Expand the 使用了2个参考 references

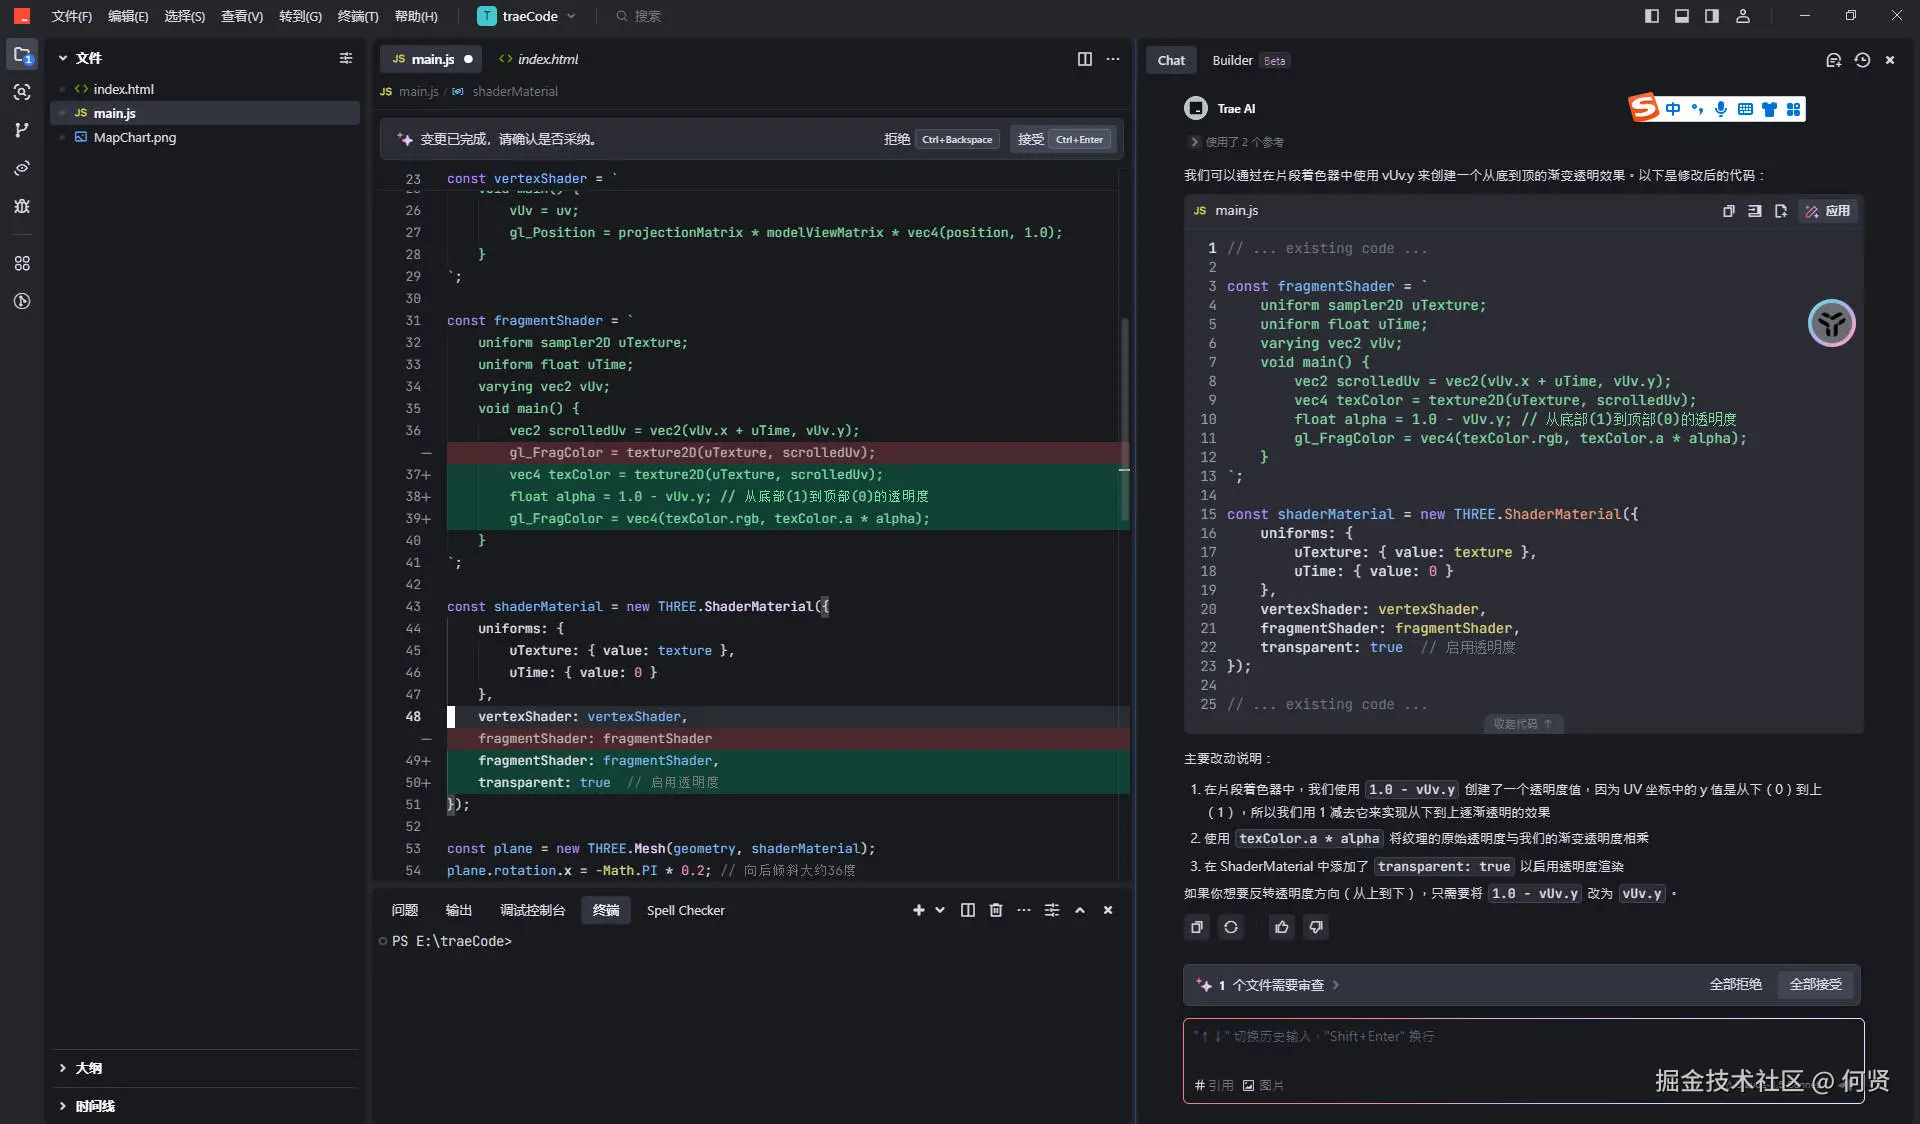1237,142
